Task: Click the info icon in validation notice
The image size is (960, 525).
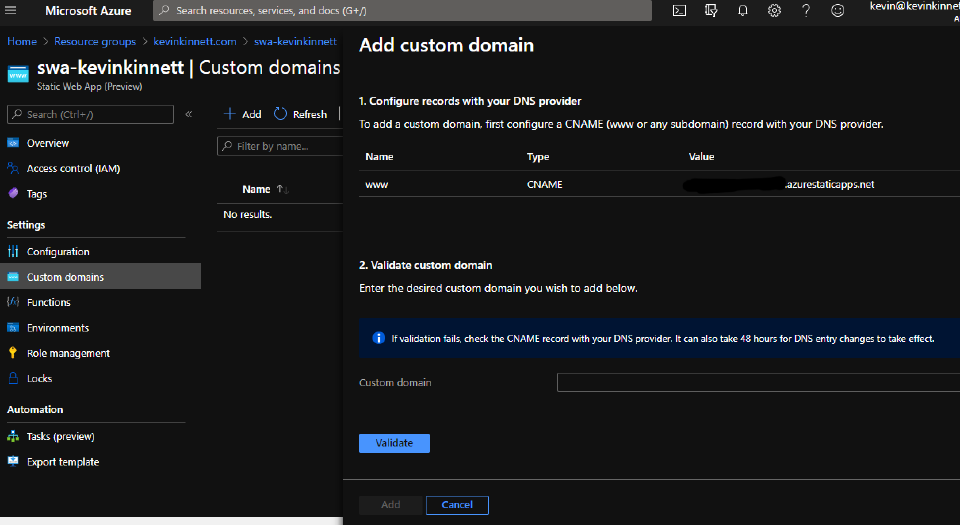Action: click(x=378, y=338)
